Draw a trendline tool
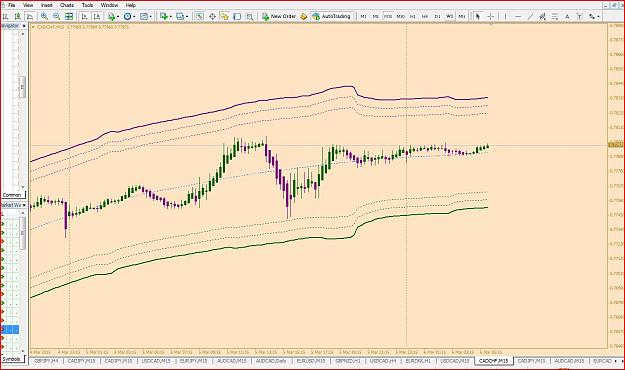Viewport: 625px width, 370px height. point(530,16)
